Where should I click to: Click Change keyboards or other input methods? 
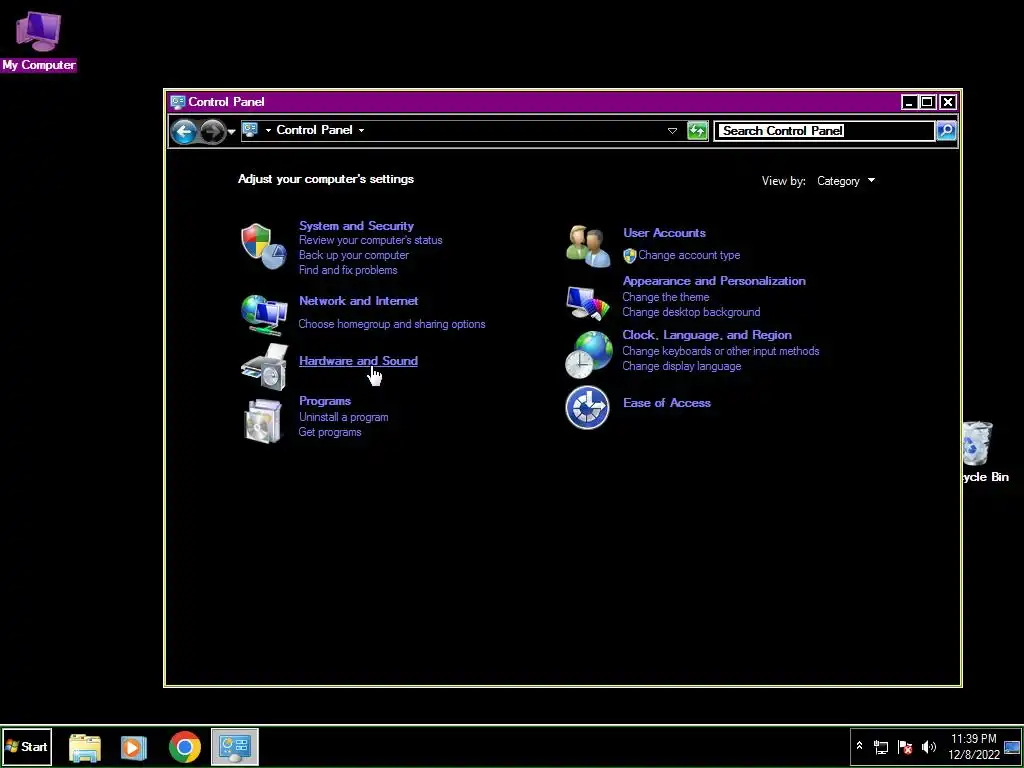[720, 351]
